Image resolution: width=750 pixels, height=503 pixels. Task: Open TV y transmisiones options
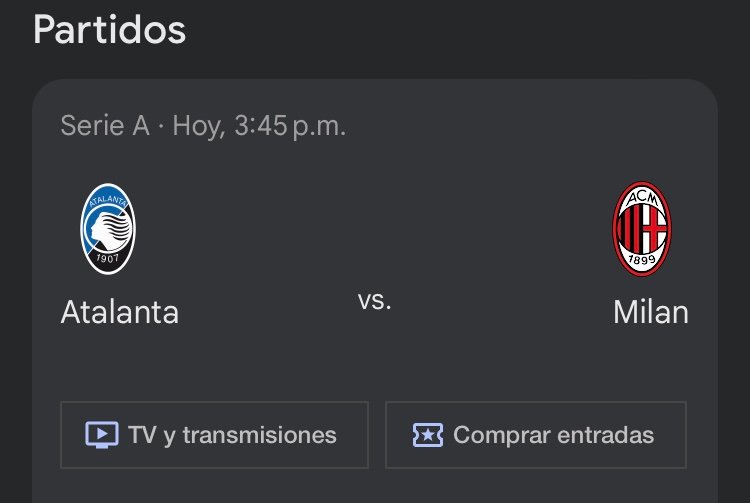[x=214, y=435]
